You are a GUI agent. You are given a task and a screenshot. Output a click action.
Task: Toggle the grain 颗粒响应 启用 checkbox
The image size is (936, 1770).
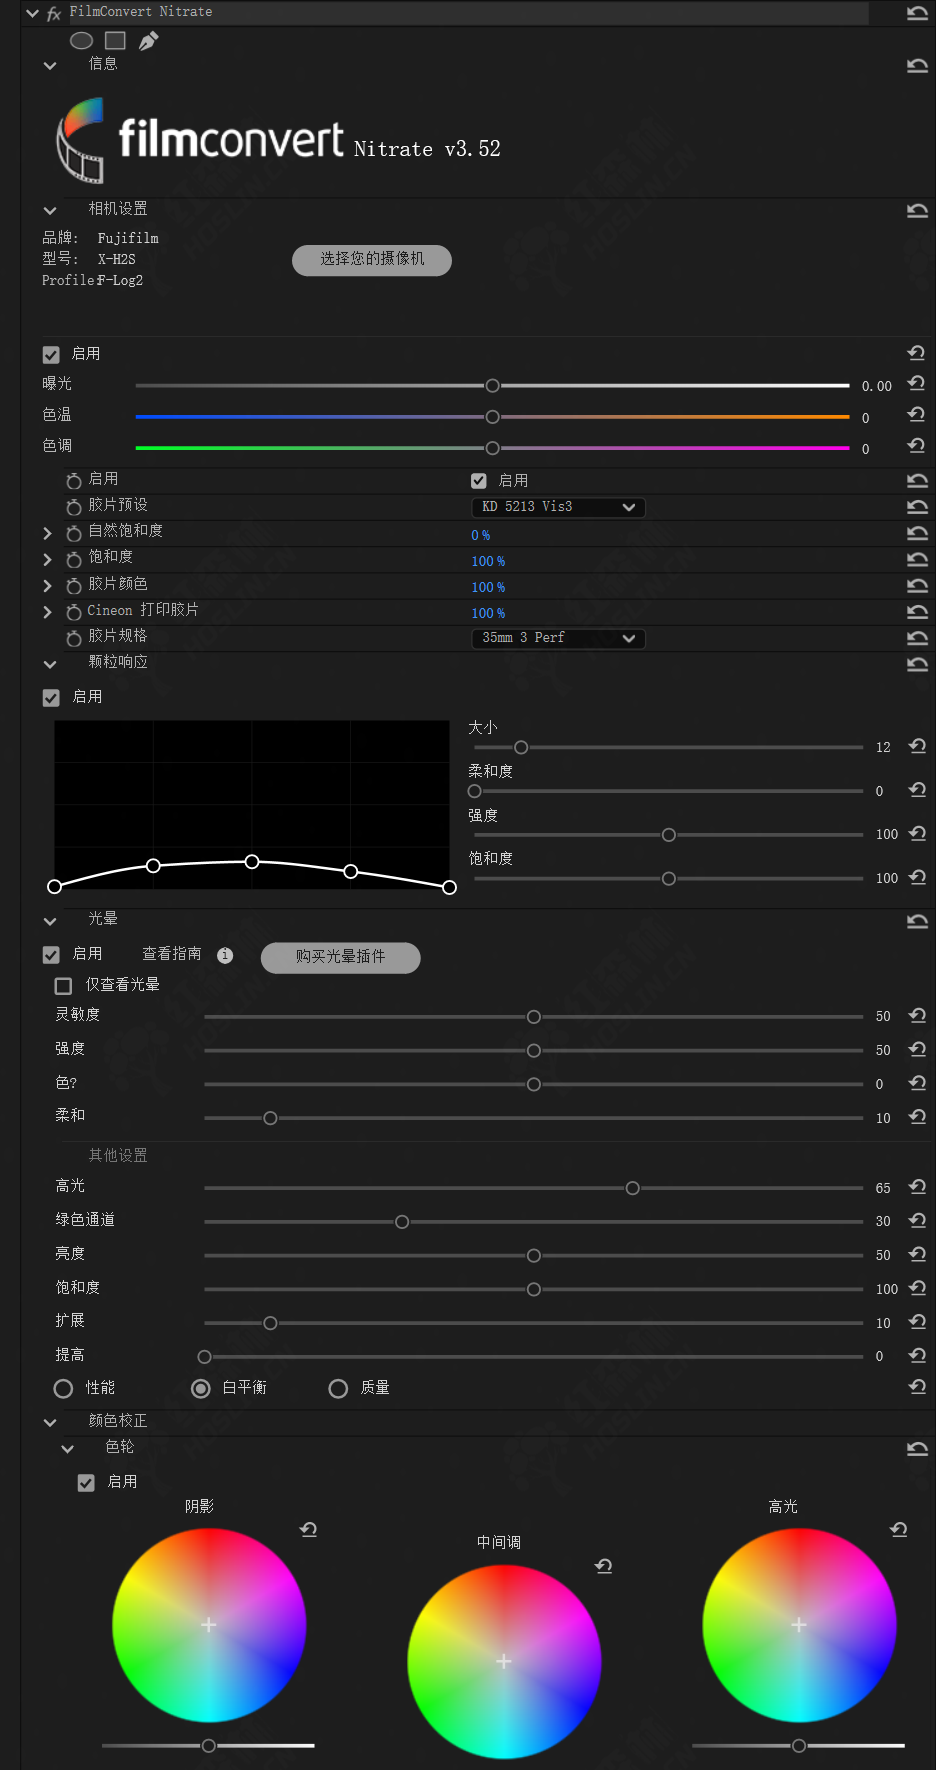click(x=51, y=698)
